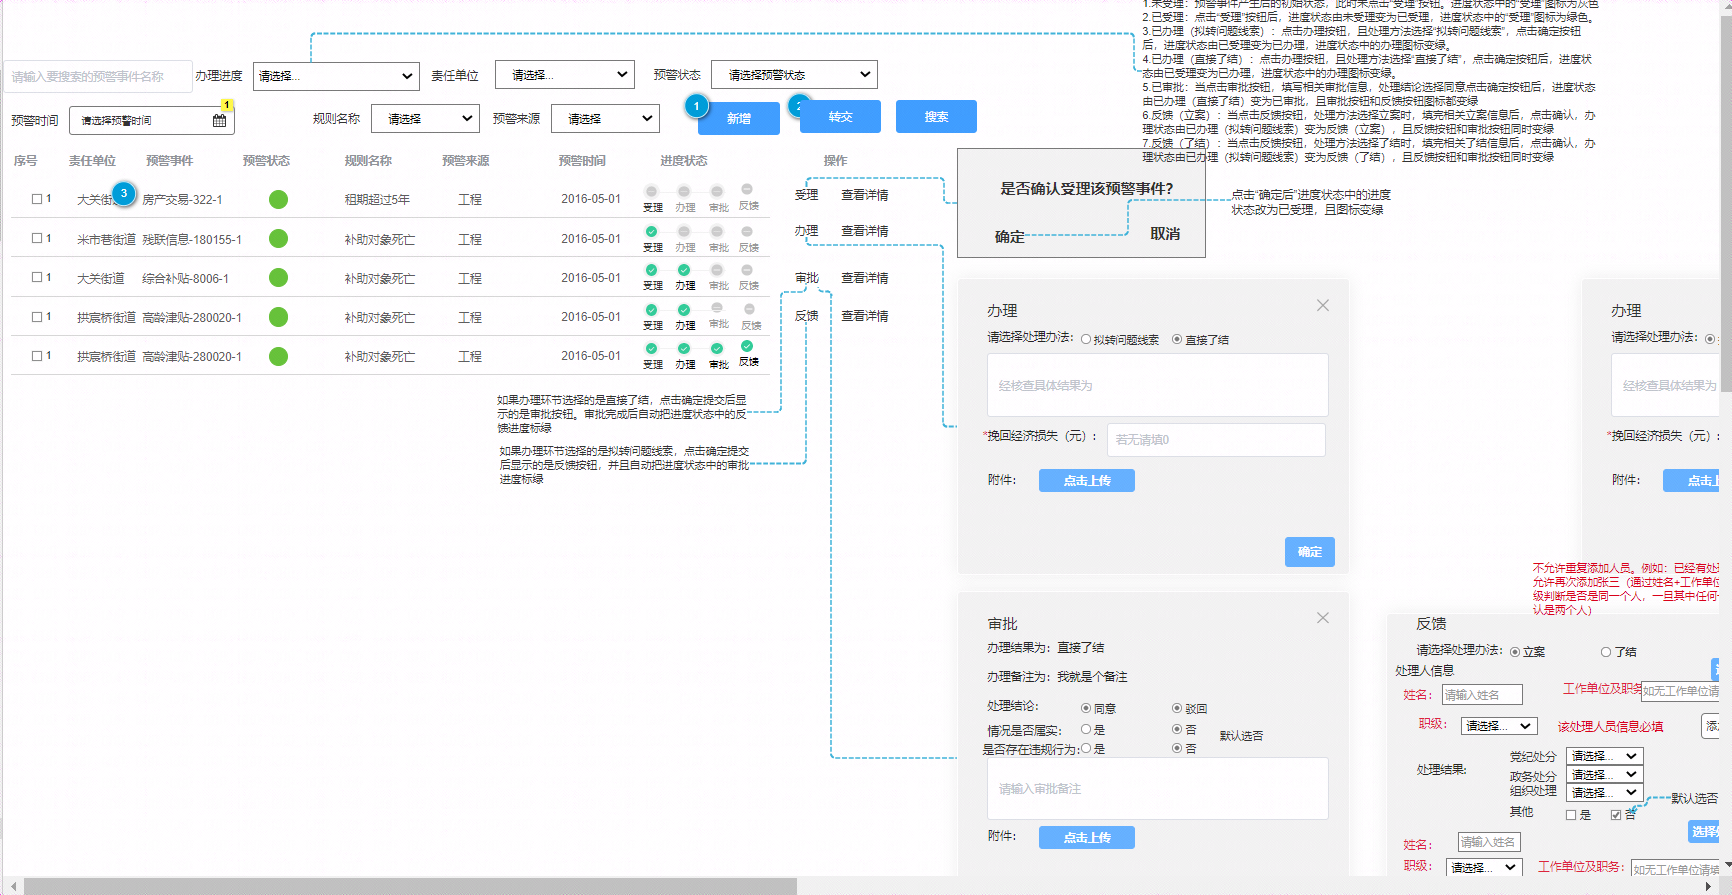Tick the checkbox for the 残联信息-180155-1 row
This screenshot has height=895, width=1732.
(x=37, y=238)
